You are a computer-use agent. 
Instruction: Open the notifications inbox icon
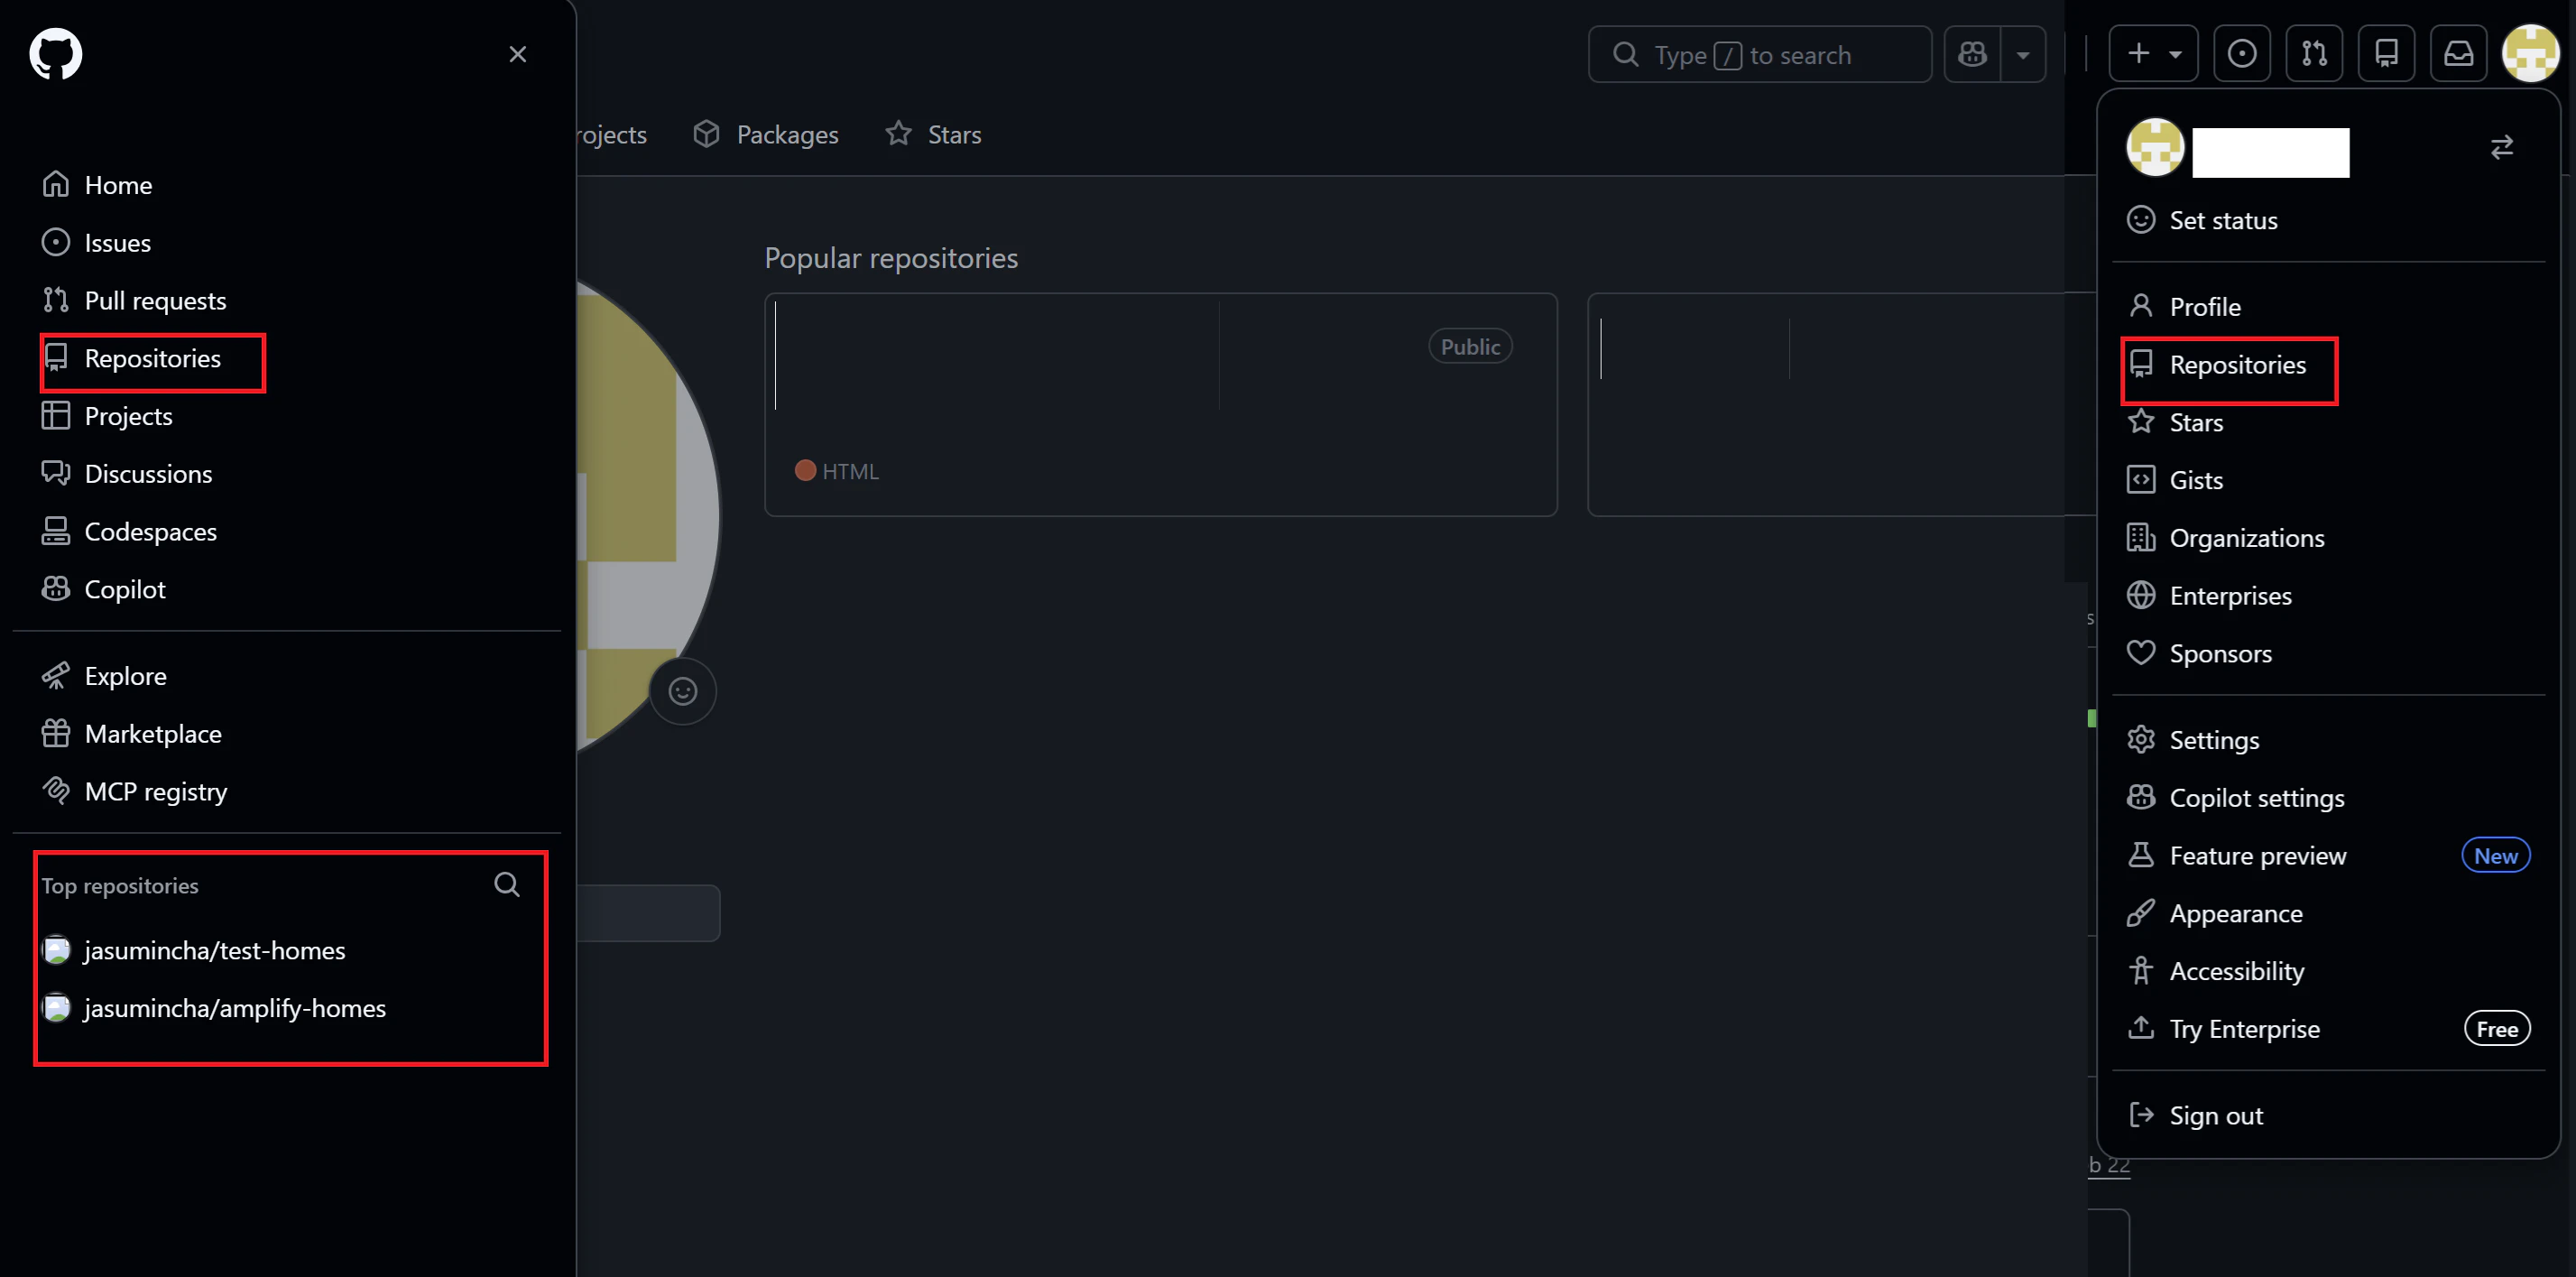click(2458, 54)
